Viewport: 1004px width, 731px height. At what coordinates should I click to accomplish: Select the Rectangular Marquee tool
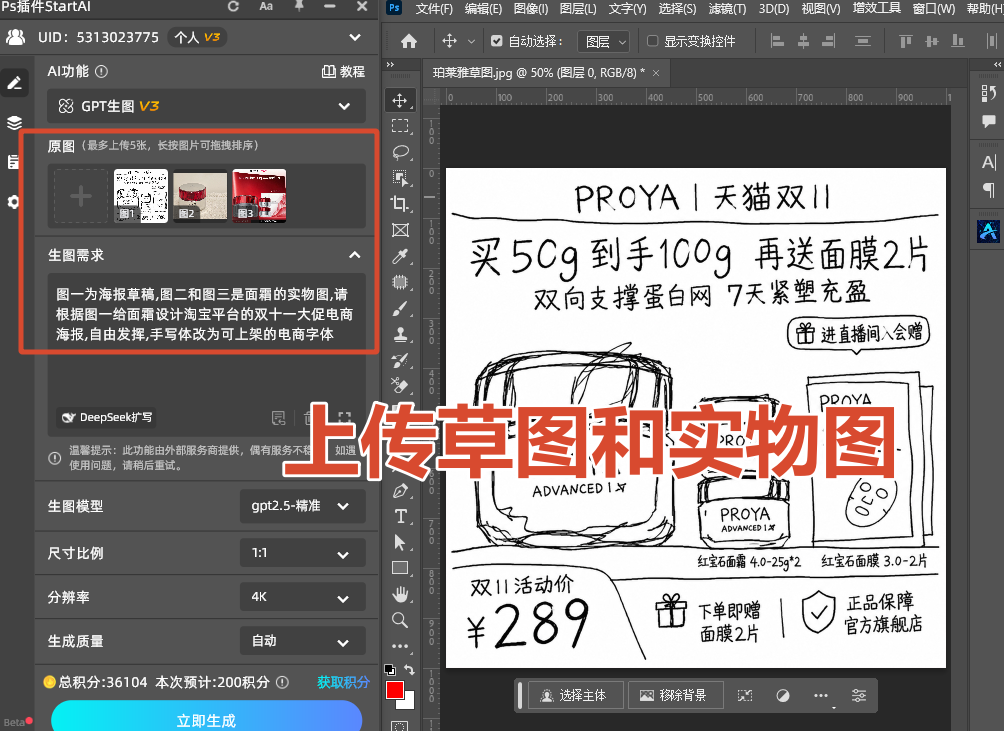pos(400,126)
